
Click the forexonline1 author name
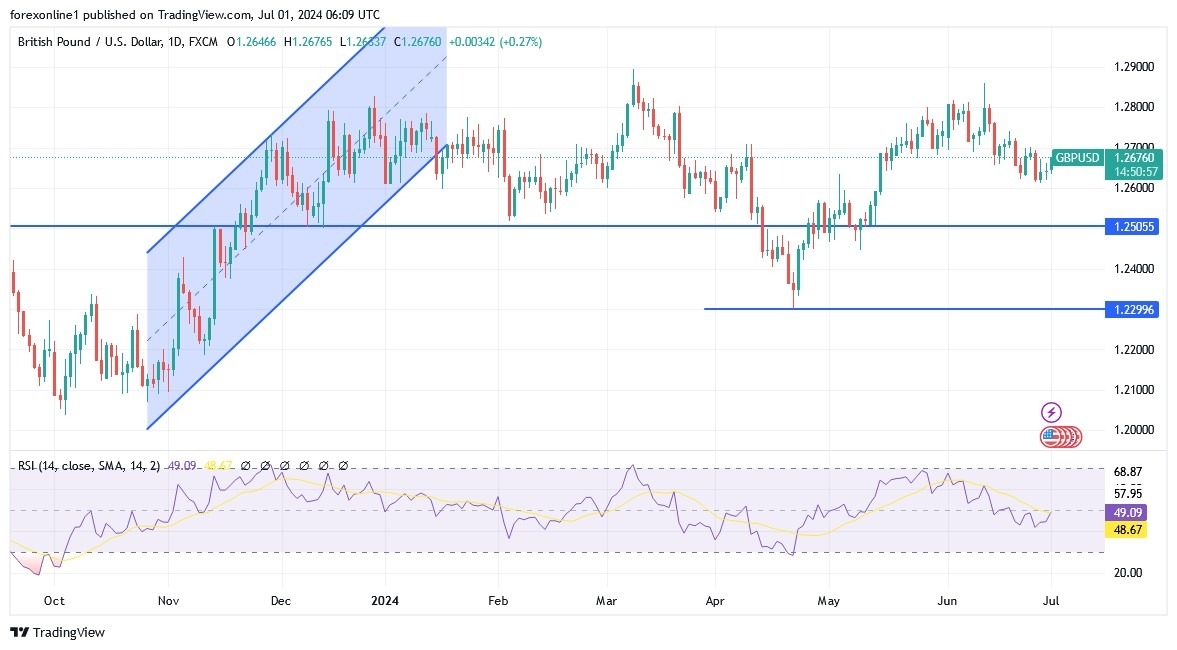(45, 15)
